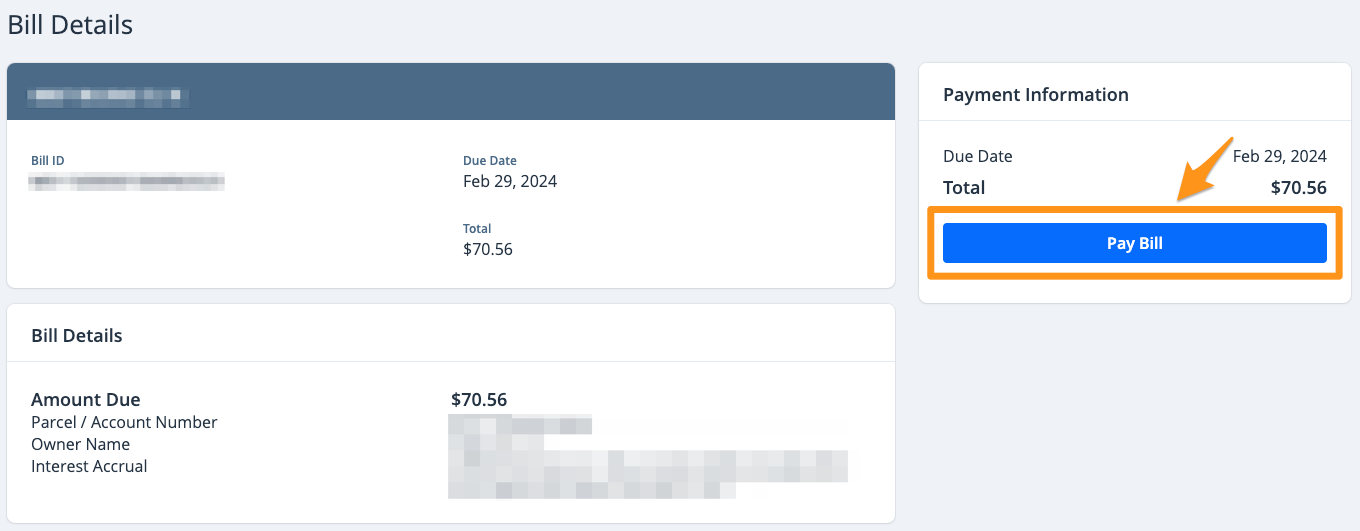Click the Due Date label under the blue banner
The image size is (1360, 531).
coord(489,161)
